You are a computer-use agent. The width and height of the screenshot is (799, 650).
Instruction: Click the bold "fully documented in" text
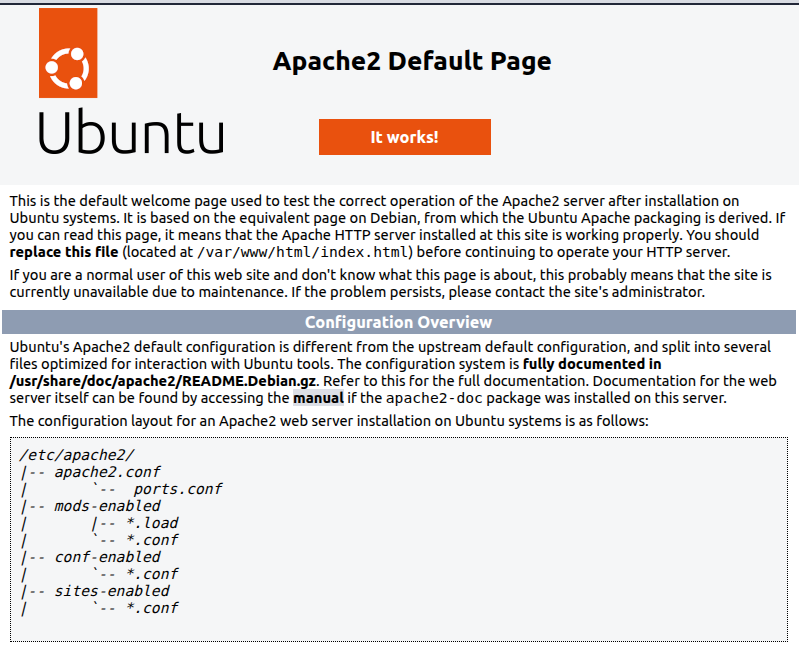pos(591,364)
